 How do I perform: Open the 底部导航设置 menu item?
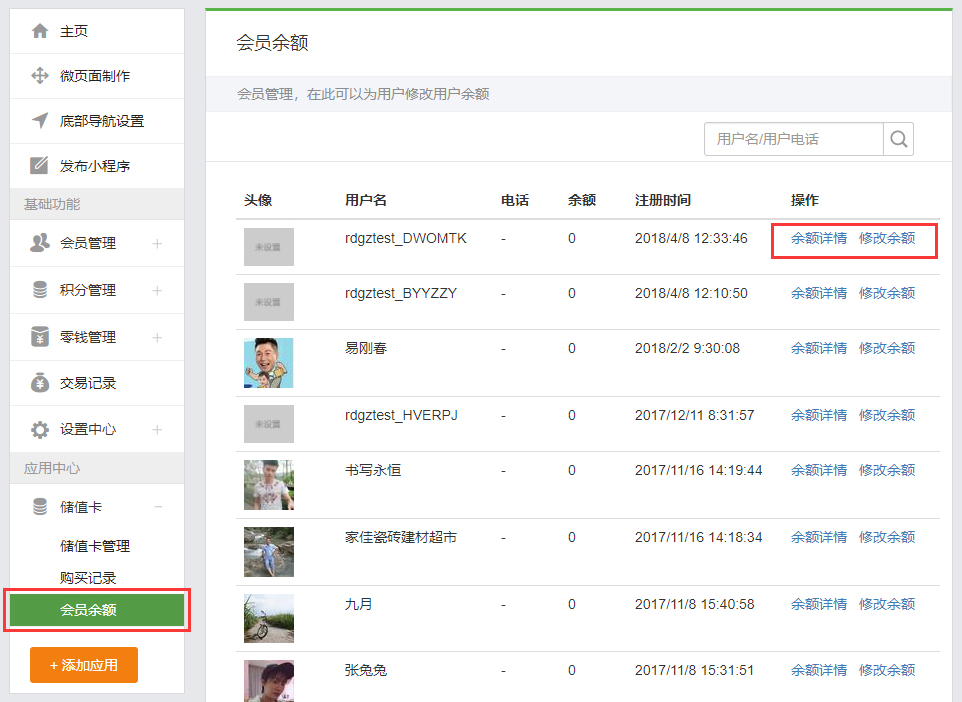pos(97,121)
